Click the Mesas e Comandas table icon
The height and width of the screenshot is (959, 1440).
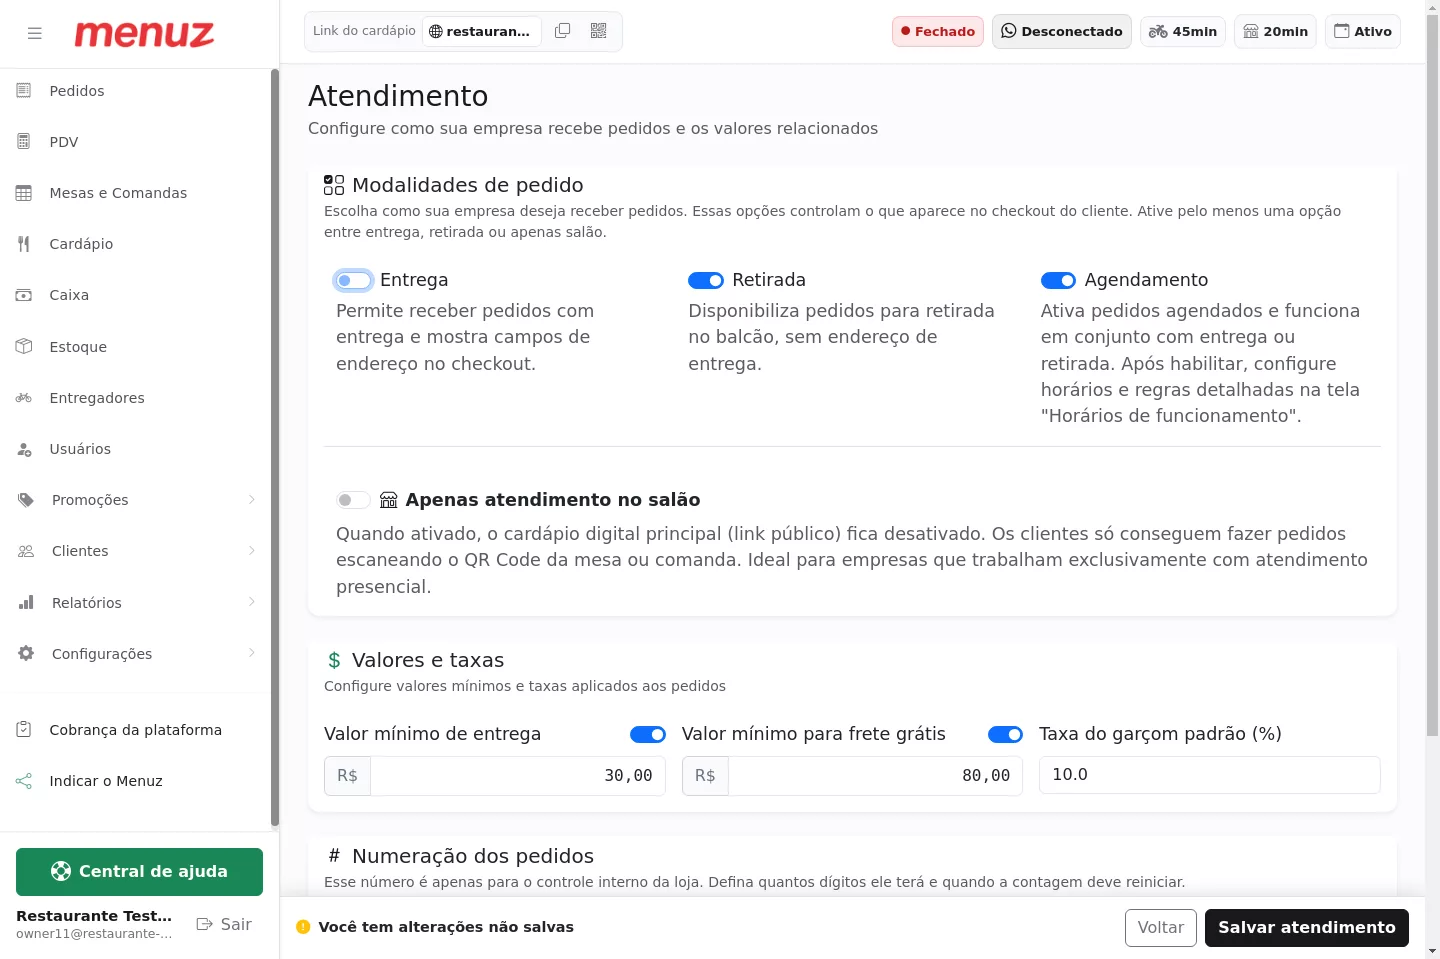24,193
